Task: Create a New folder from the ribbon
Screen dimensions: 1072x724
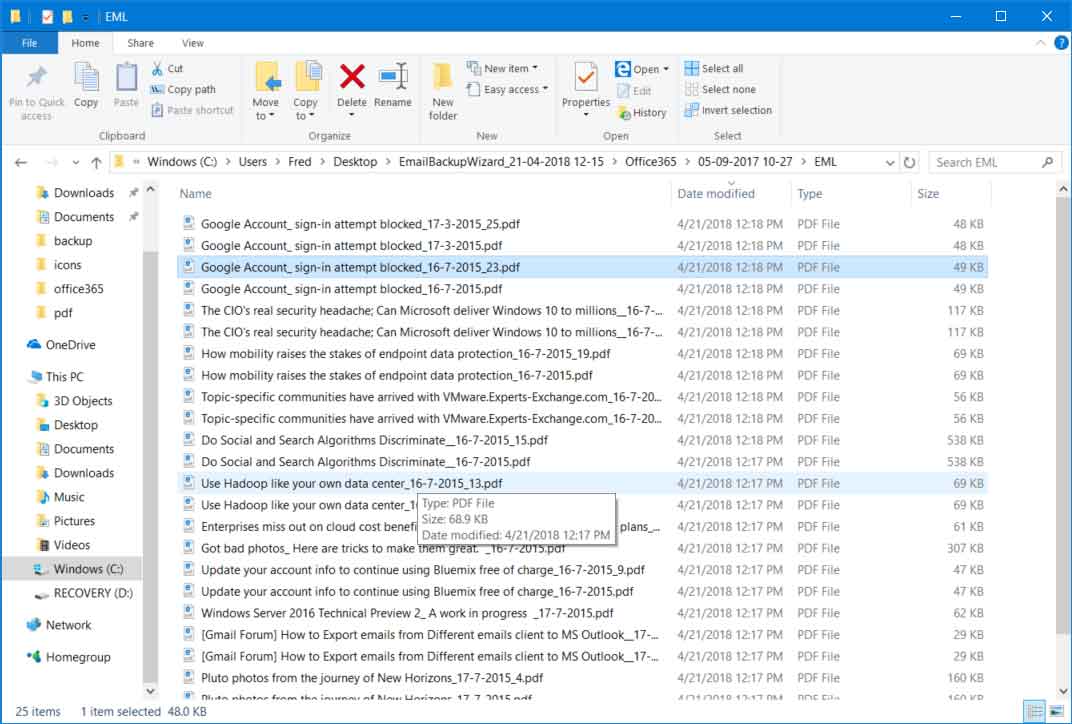Action: coord(442,92)
